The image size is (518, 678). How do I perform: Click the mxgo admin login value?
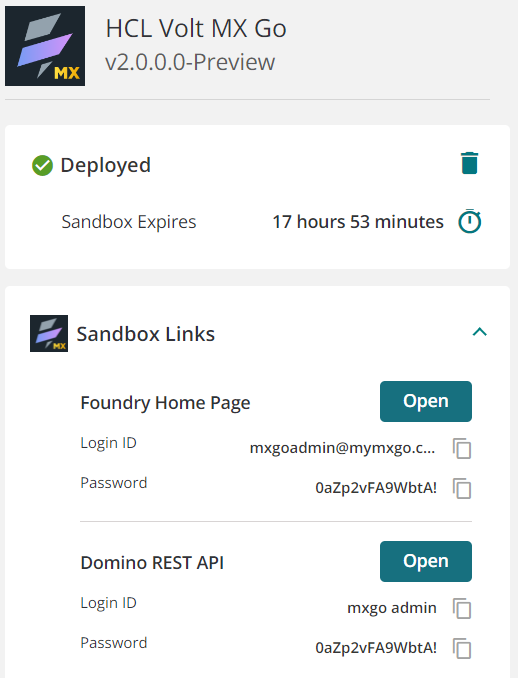point(392,608)
